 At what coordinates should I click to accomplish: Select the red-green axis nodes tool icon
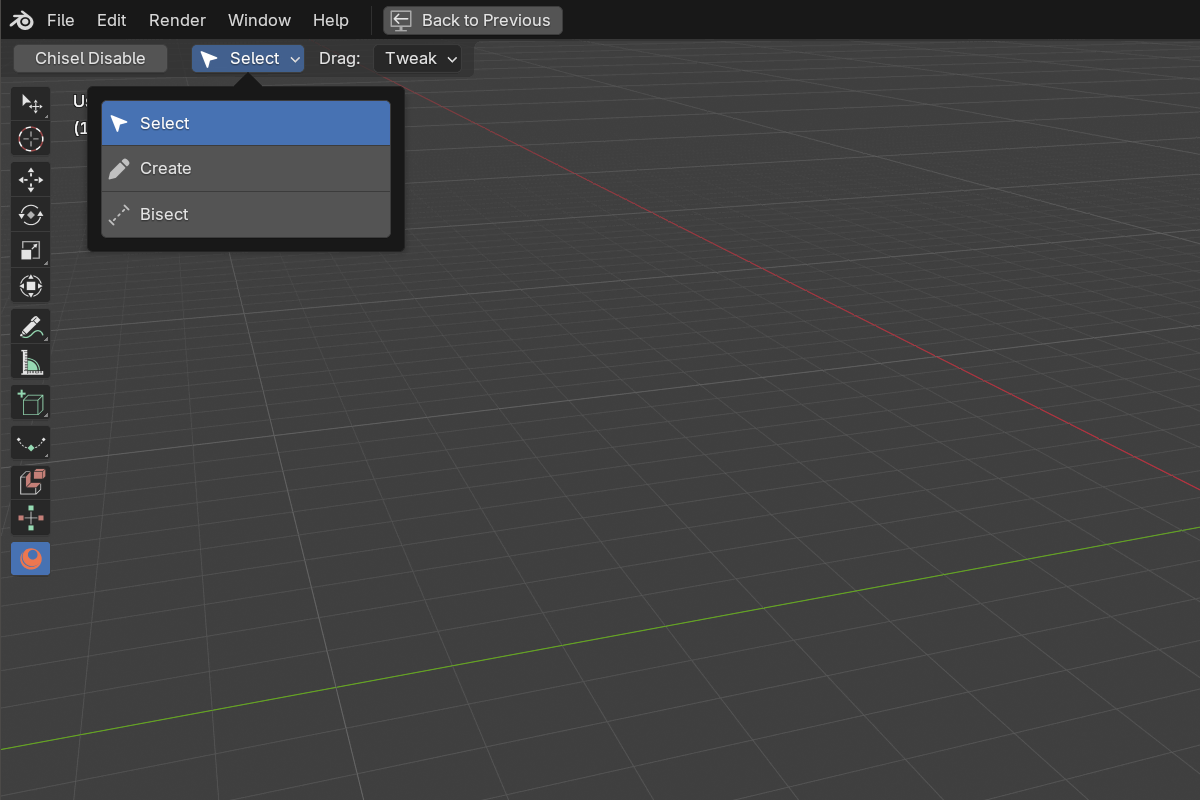31,517
